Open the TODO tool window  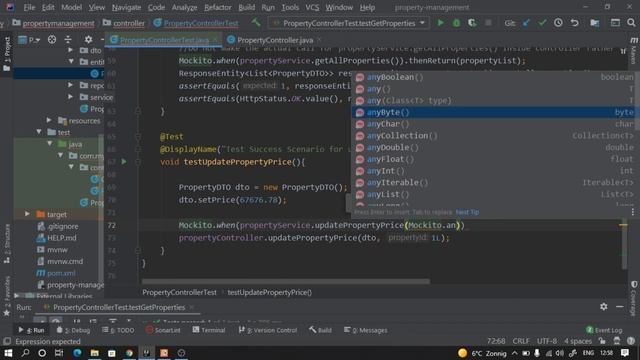(118, 330)
